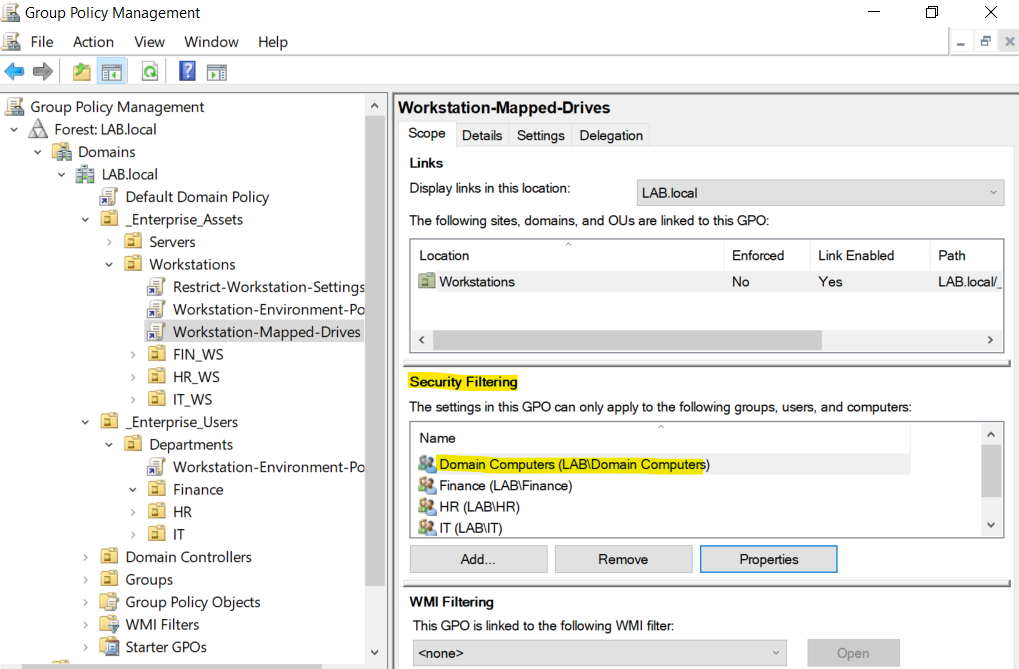Open the WMI filter dropdown showing none
The image size is (1019, 669).
tap(599, 653)
